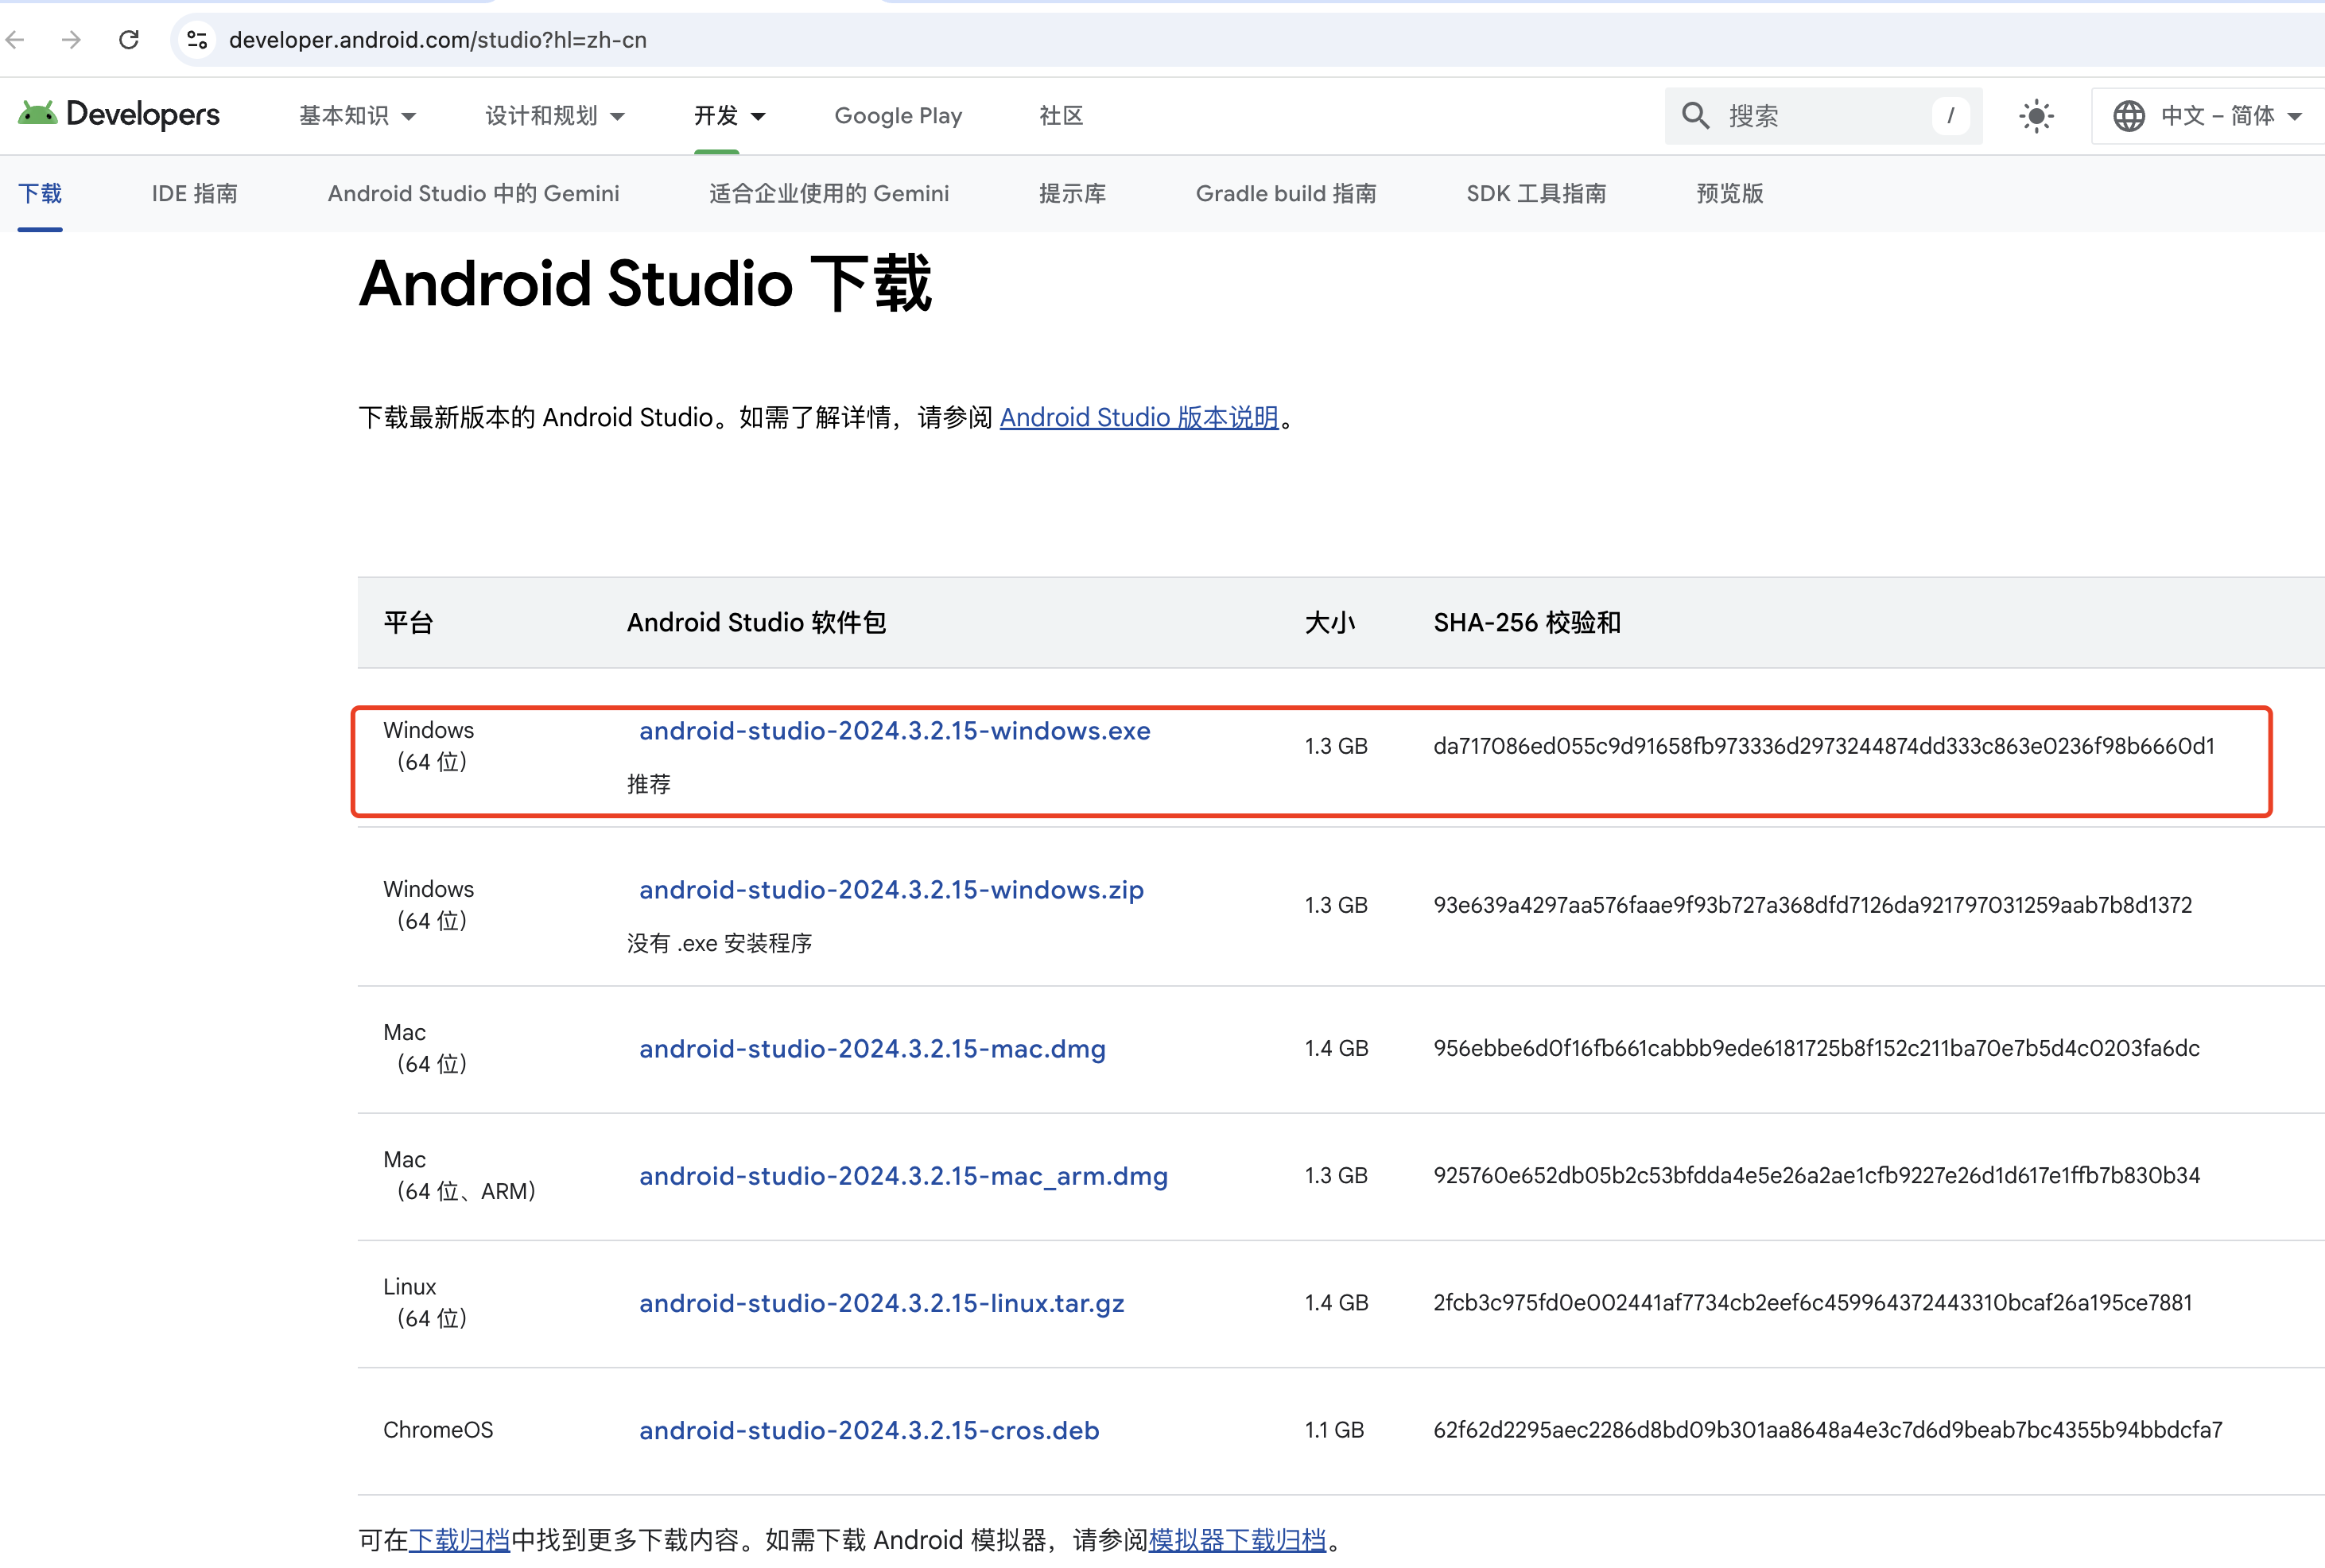The height and width of the screenshot is (1568, 2325).
Task: Switch to the SDK 工具指南 tab
Action: [1536, 194]
